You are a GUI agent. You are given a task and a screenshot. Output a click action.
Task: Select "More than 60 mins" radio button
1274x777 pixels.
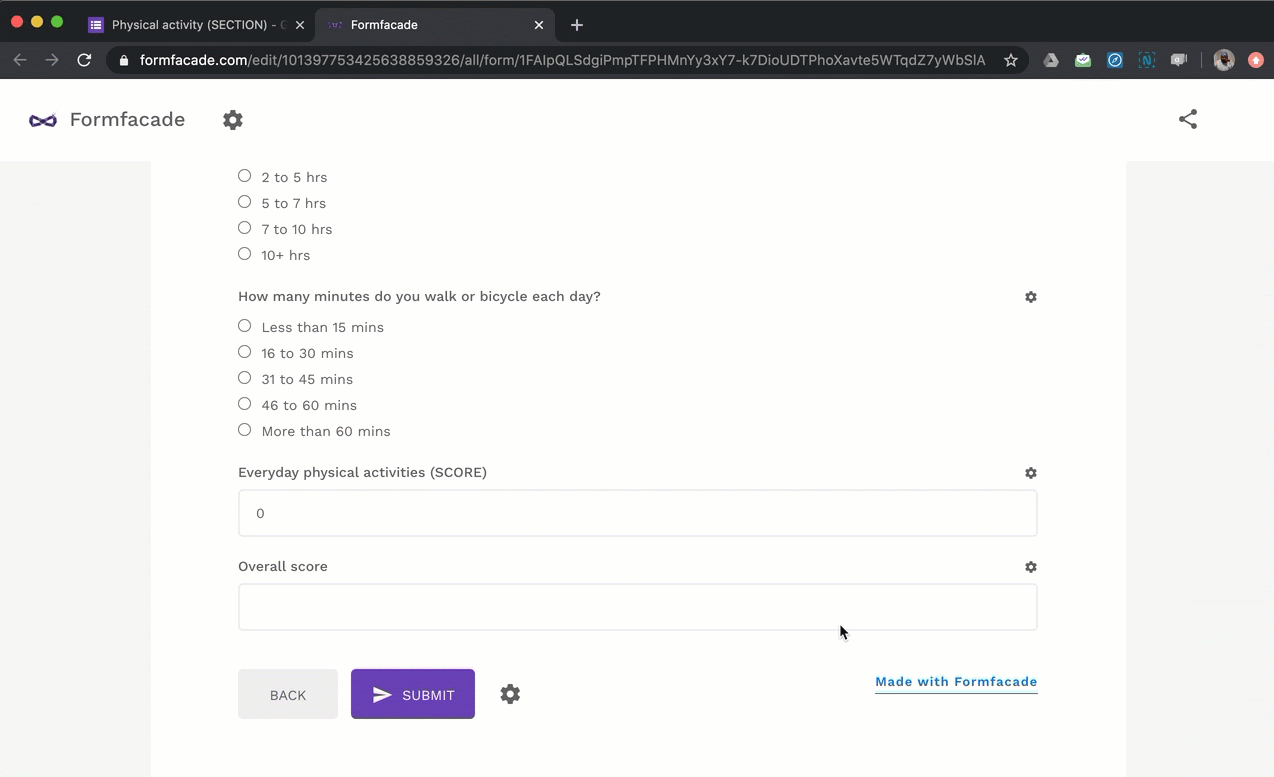(x=245, y=430)
